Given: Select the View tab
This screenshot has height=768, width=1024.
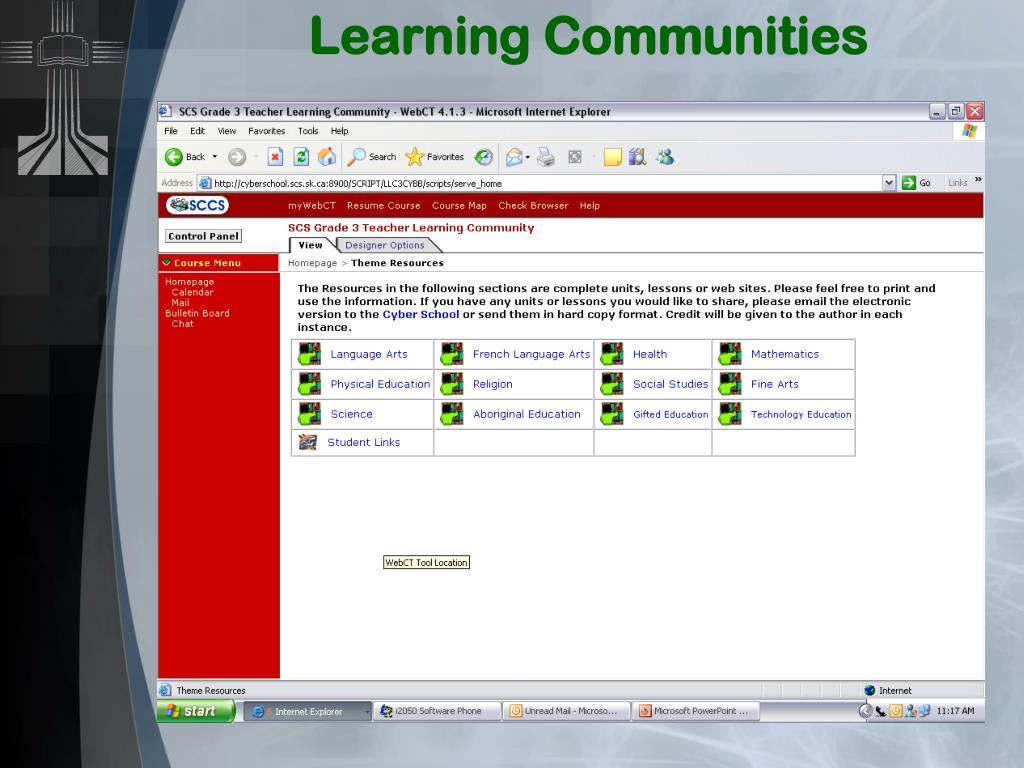Looking at the screenshot, I should (x=310, y=245).
